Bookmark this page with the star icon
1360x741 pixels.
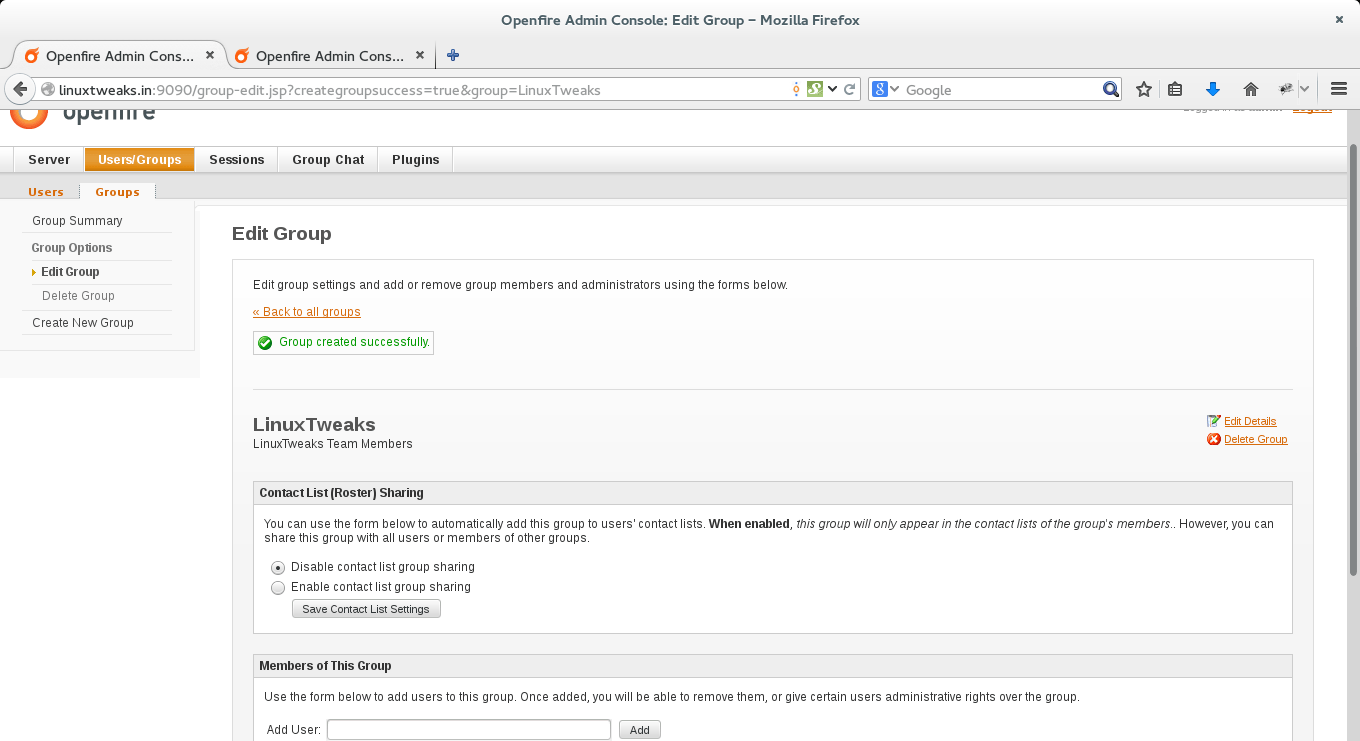click(1144, 90)
